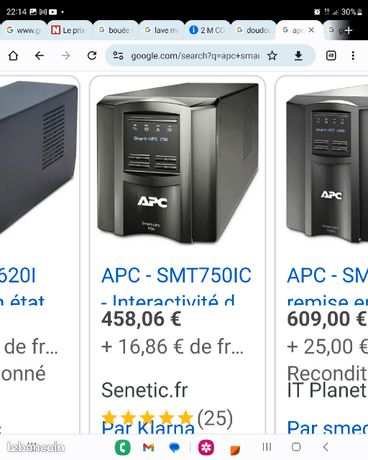Open the green phone app icon
The height and width of the screenshot is (460, 368).
[x=123, y=447]
